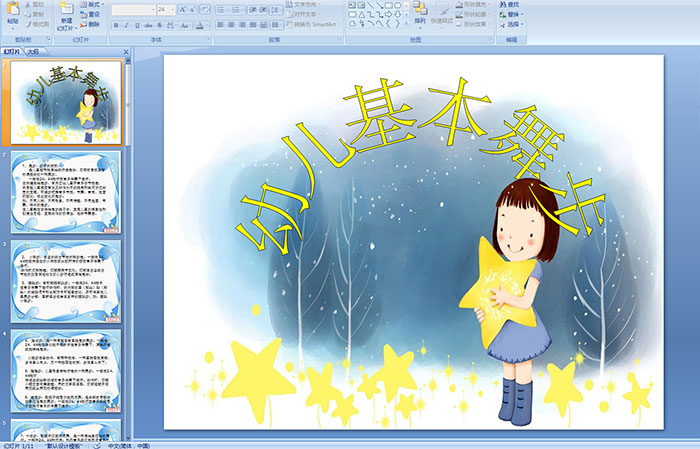Toggle Center text alignment
700x449 pixels.
pos(231,25)
